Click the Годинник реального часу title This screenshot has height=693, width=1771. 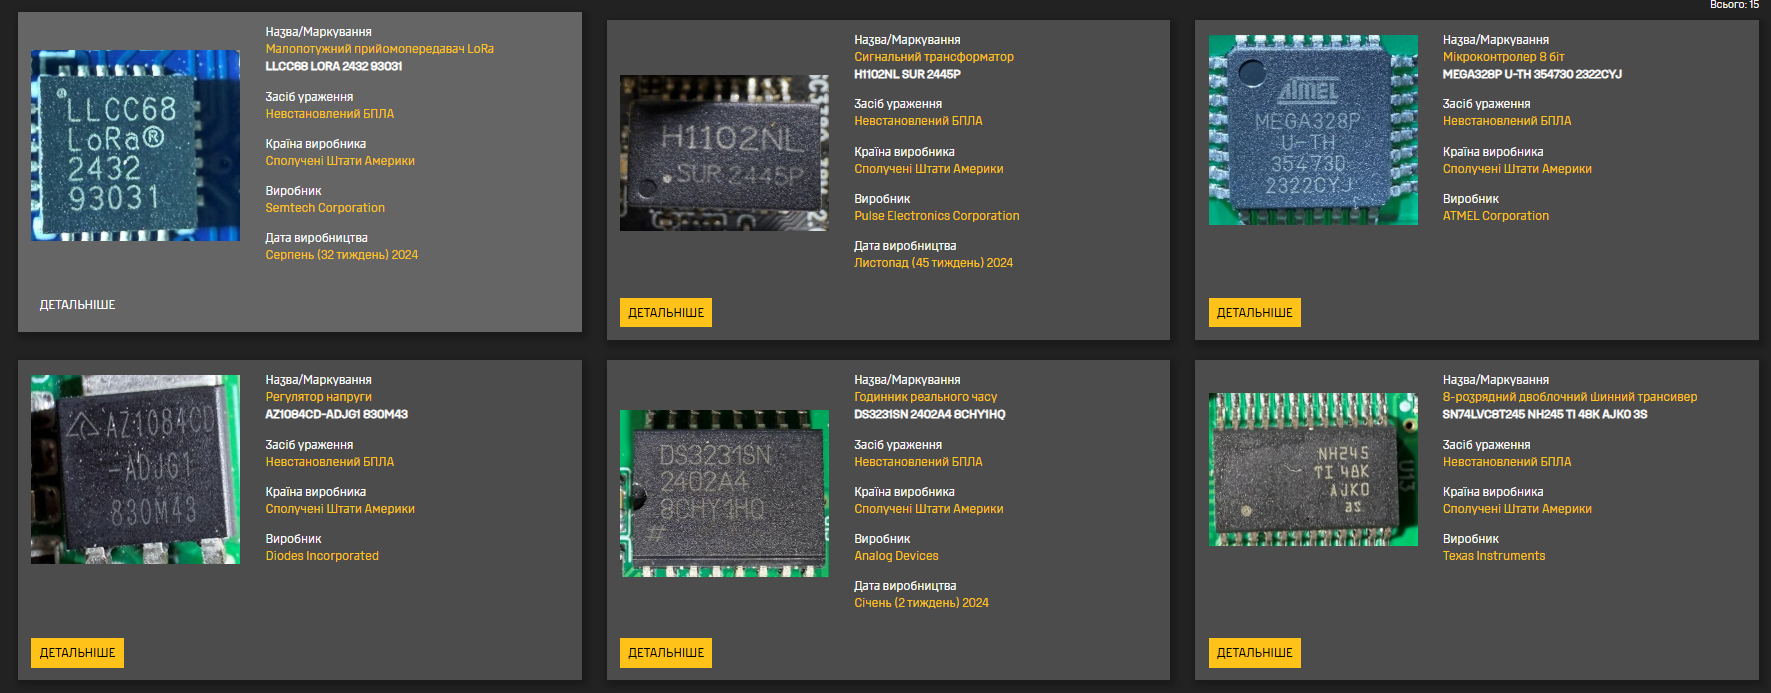[x=925, y=397]
